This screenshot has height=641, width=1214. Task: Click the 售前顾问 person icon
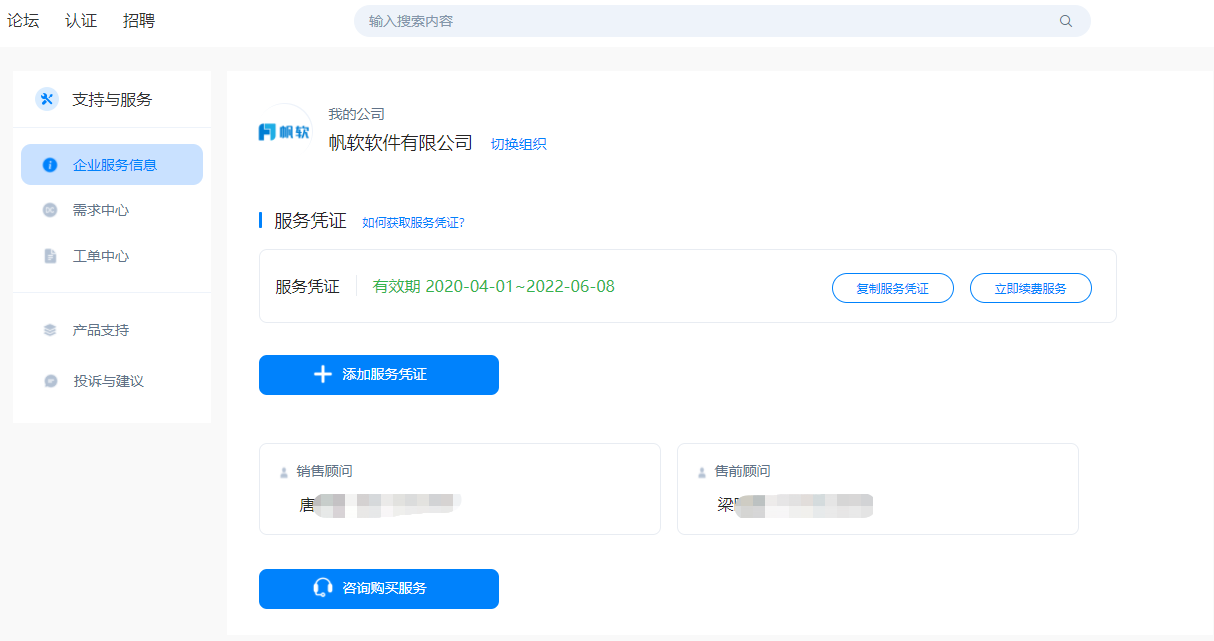coord(702,472)
